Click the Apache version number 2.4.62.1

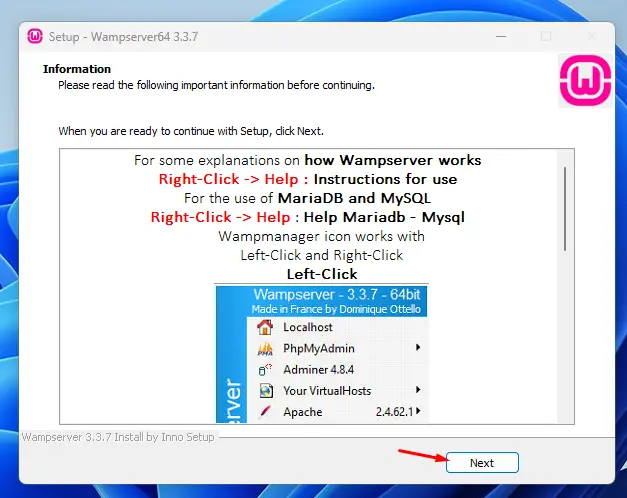(394, 412)
